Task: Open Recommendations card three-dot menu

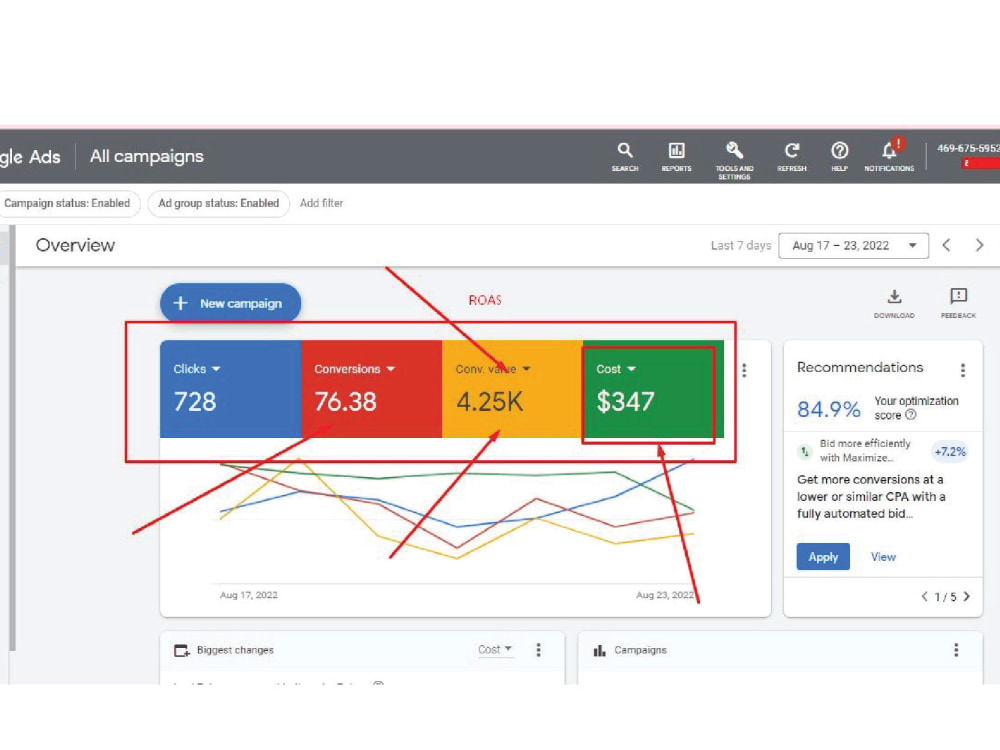Action: [963, 370]
